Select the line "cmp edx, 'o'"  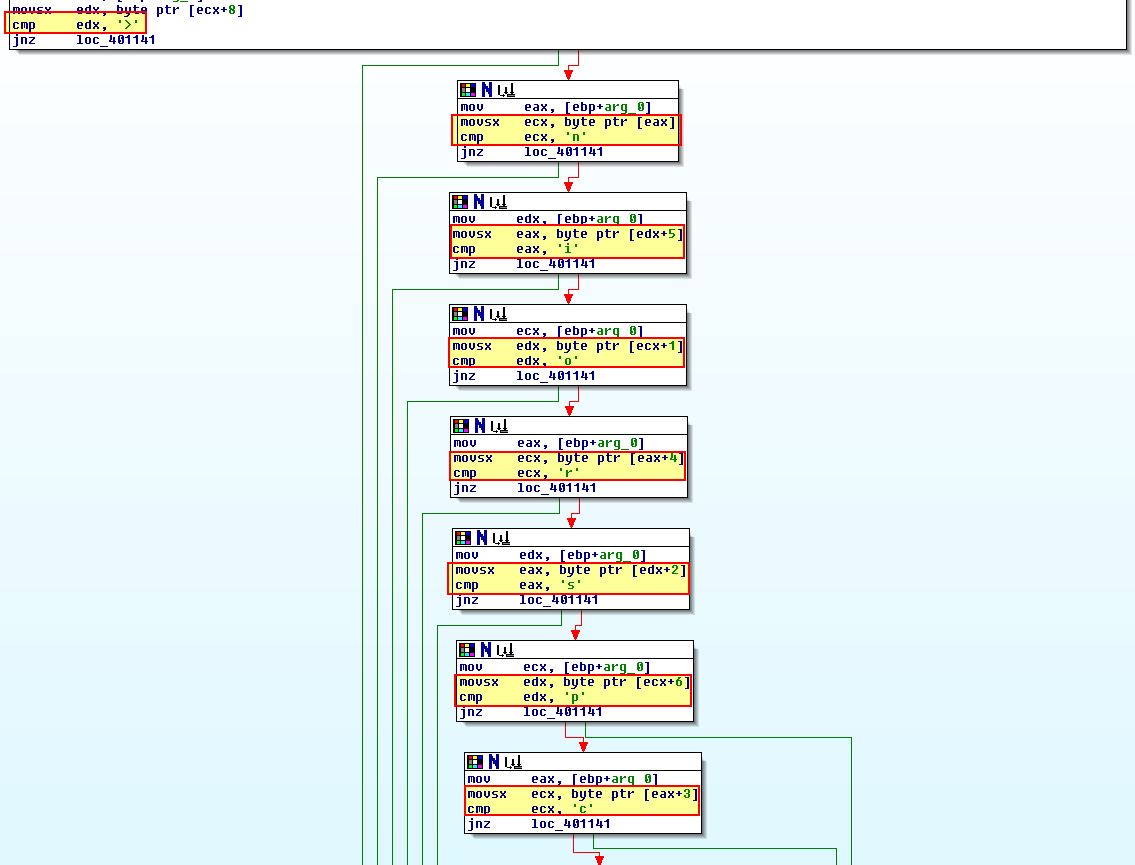516,362
